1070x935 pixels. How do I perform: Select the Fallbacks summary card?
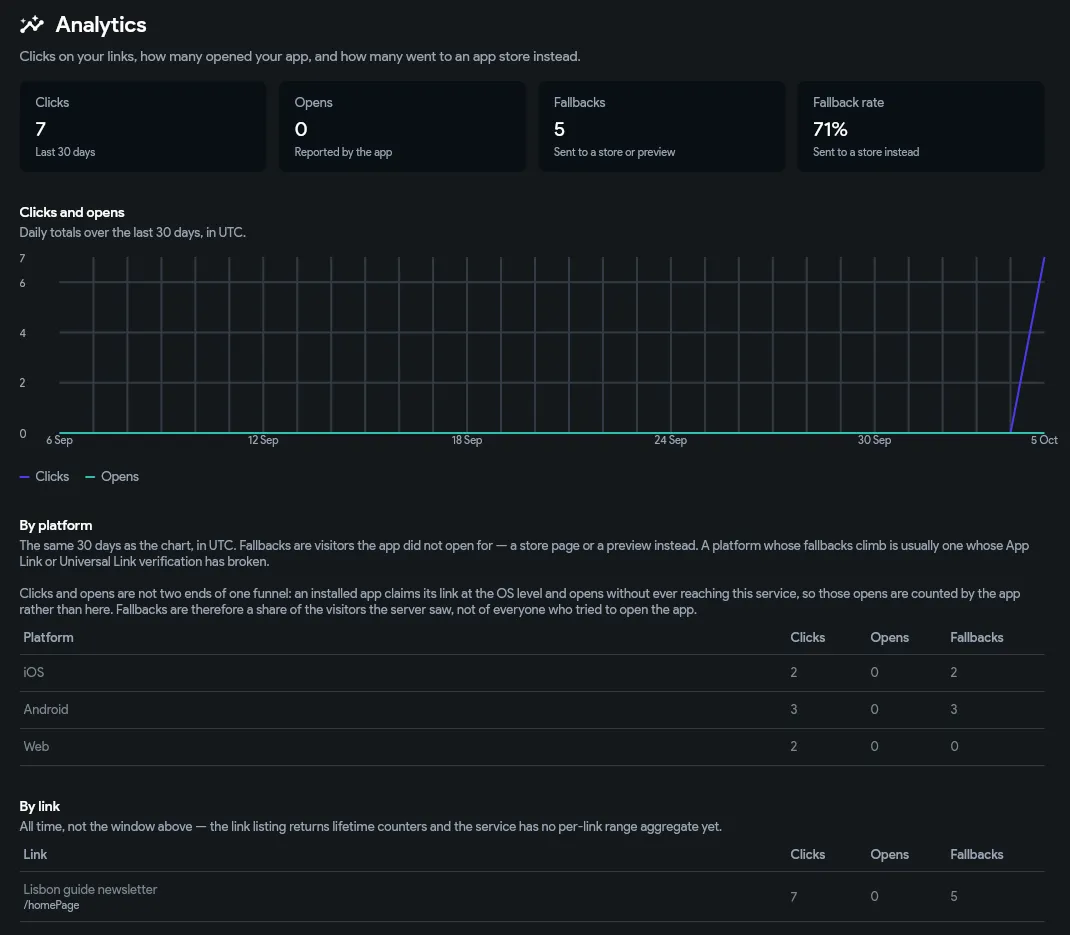pyautogui.click(x=661, y=126)
